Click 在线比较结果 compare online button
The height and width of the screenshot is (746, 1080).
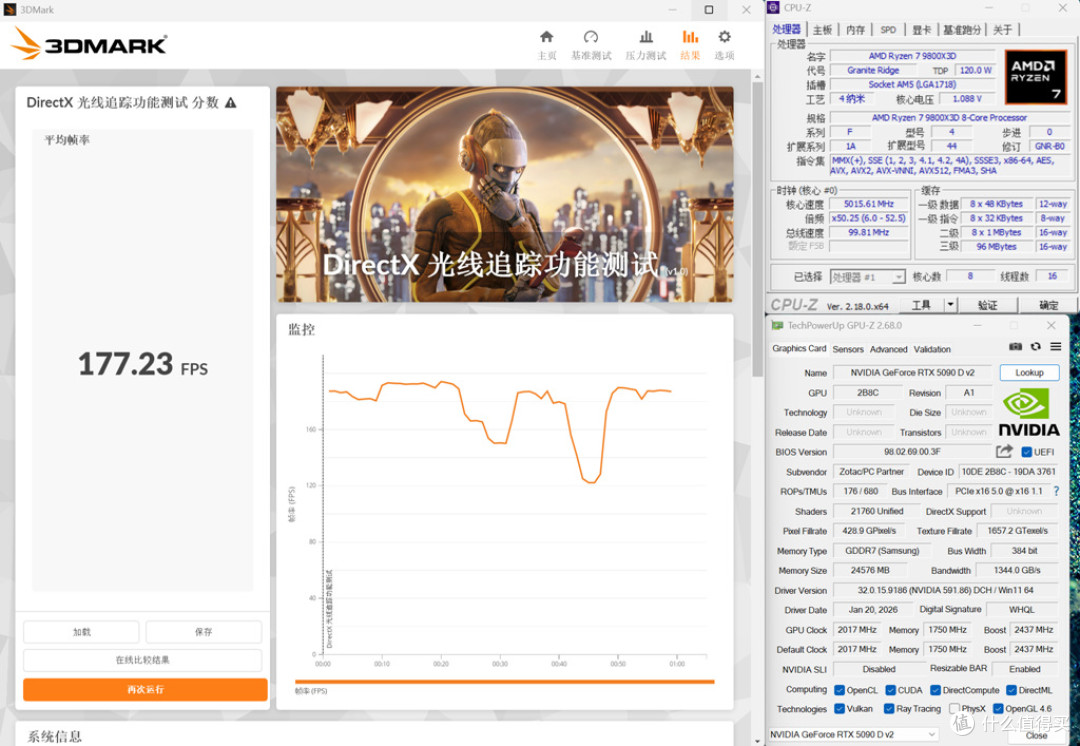tap(143, 660)
